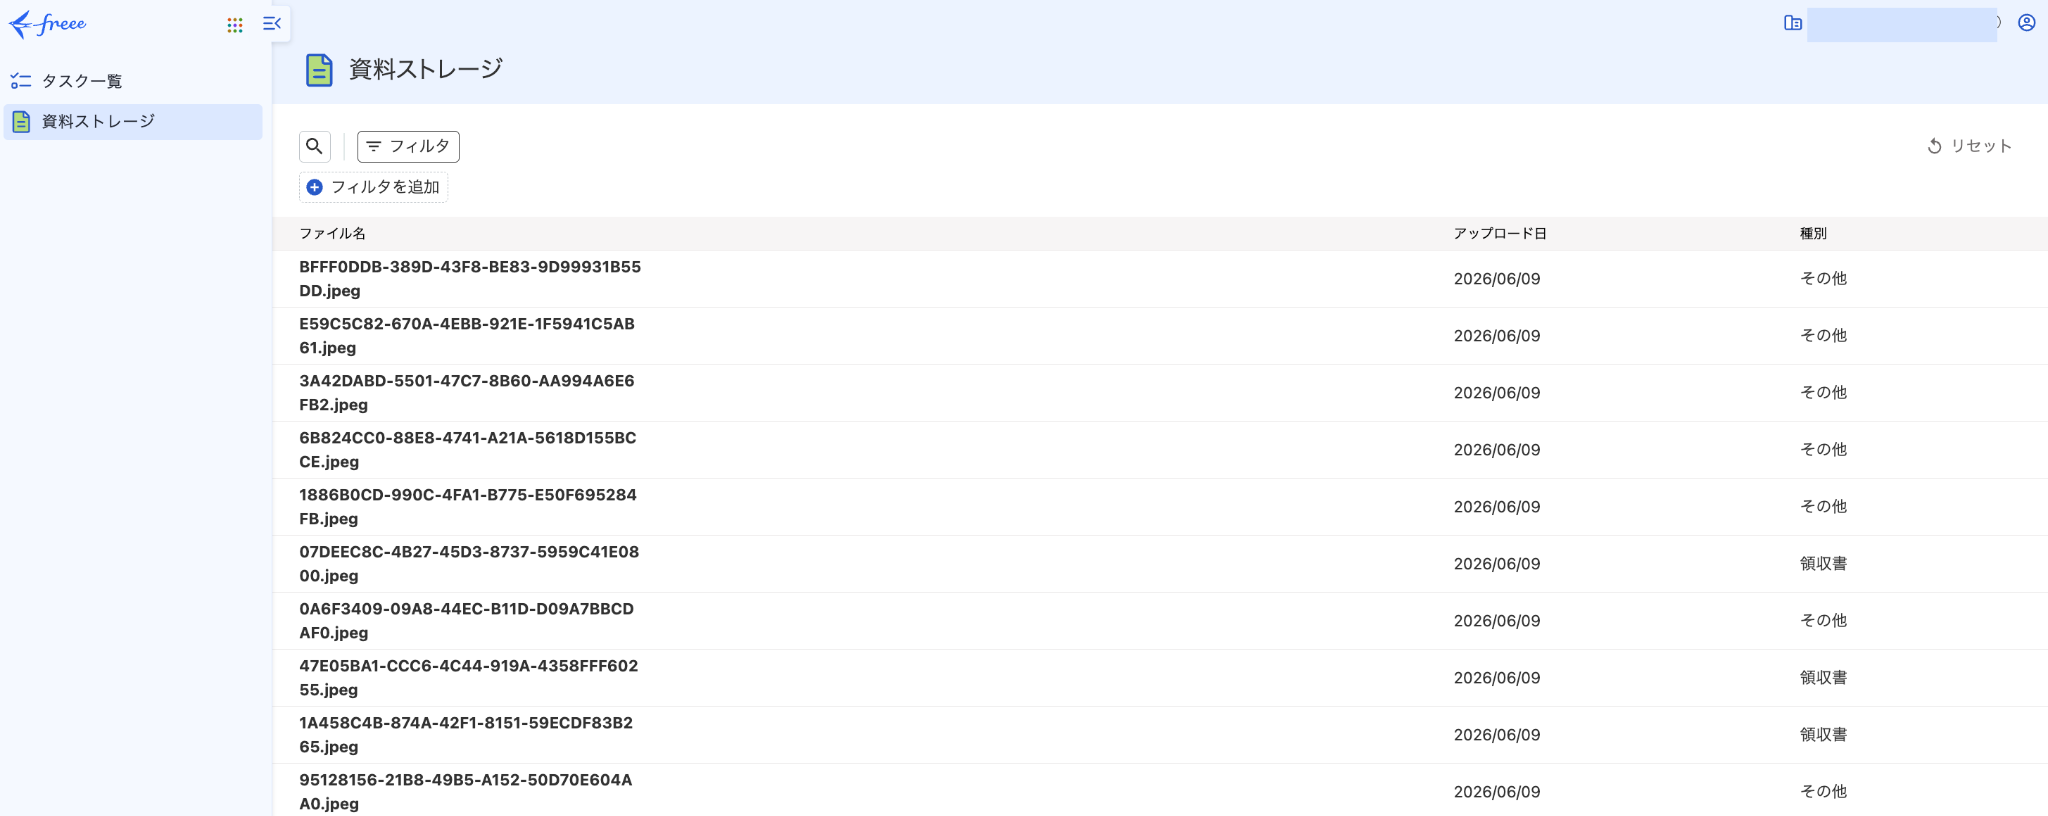Screen dimensions: 2048x816
Task: Open file 47E05BA1-CCC6-4C44-919A-4358FFF60255.jpeg
Action: 469,678
